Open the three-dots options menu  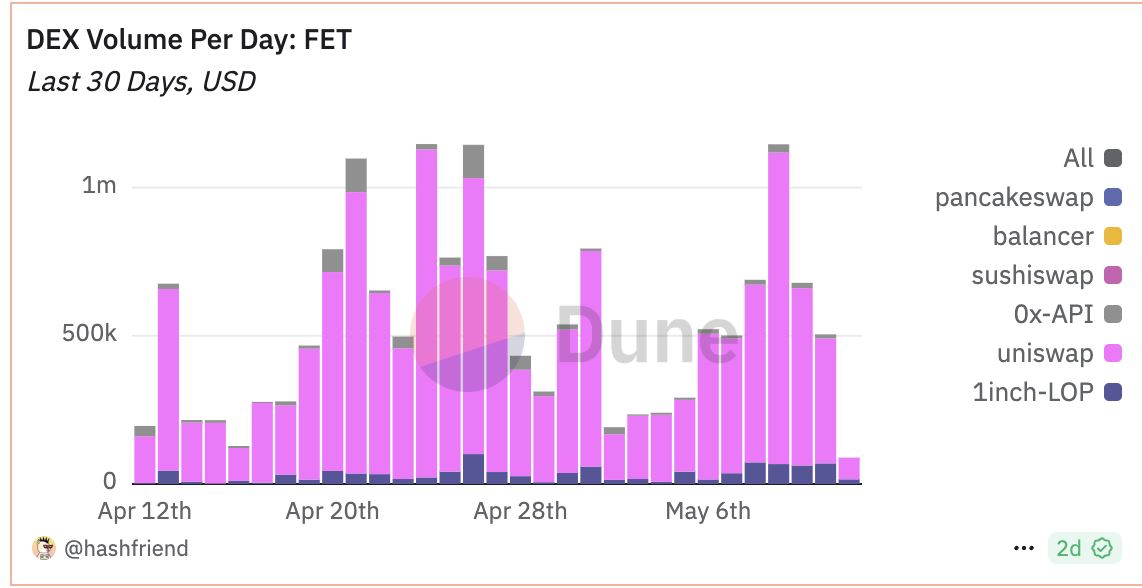(1023, 548)
